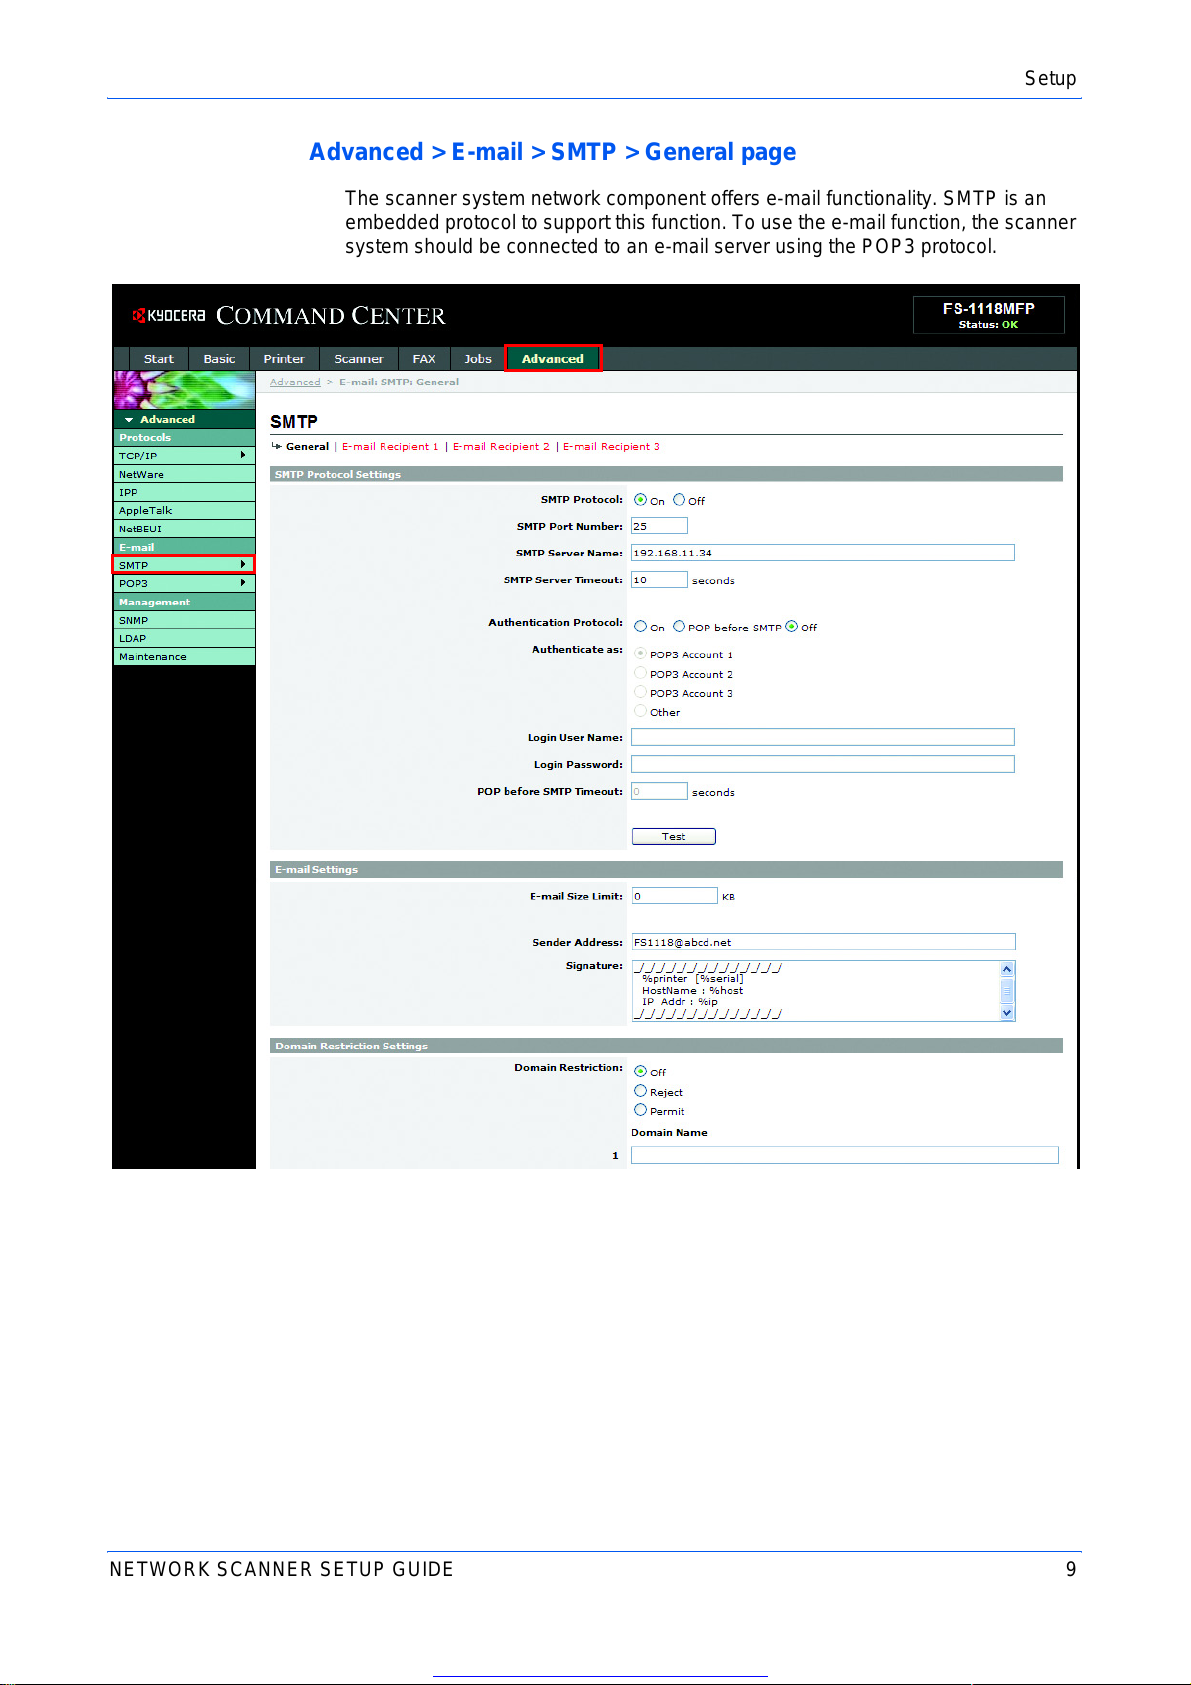The width and height of the screenshot is (1191, 1685).
Task: Expand the POP3 submenu arrow
Action: coord(243,583)
